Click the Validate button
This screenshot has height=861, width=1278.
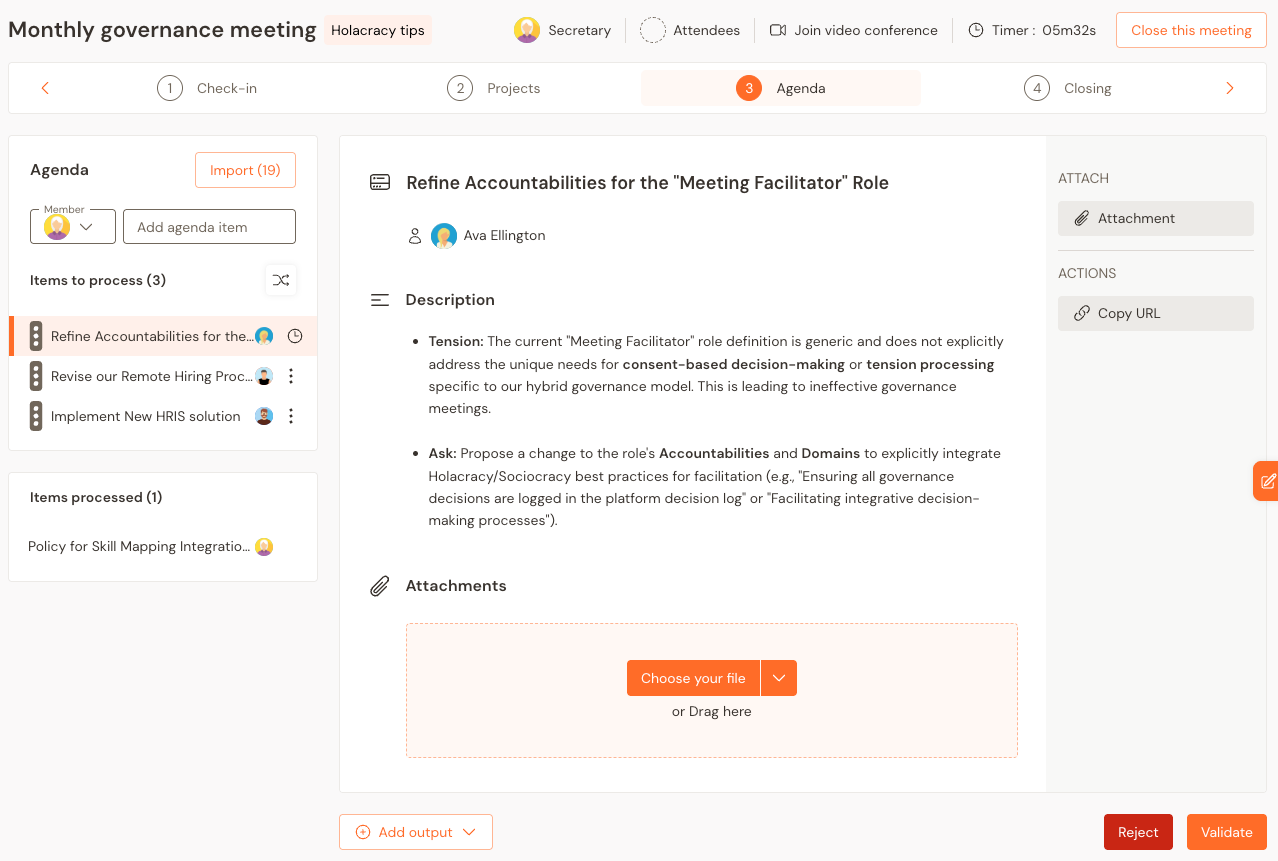click(x=1226, y=831)
